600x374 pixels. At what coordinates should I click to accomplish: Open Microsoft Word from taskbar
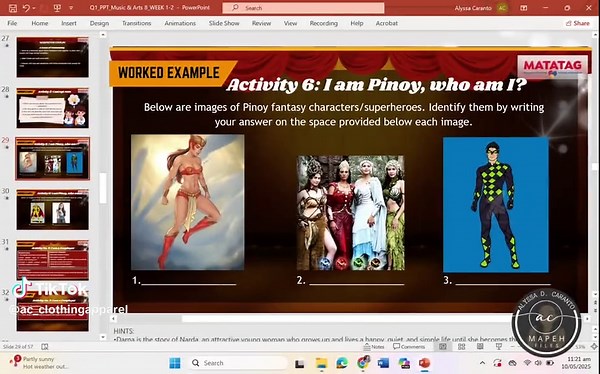point(383,363)
